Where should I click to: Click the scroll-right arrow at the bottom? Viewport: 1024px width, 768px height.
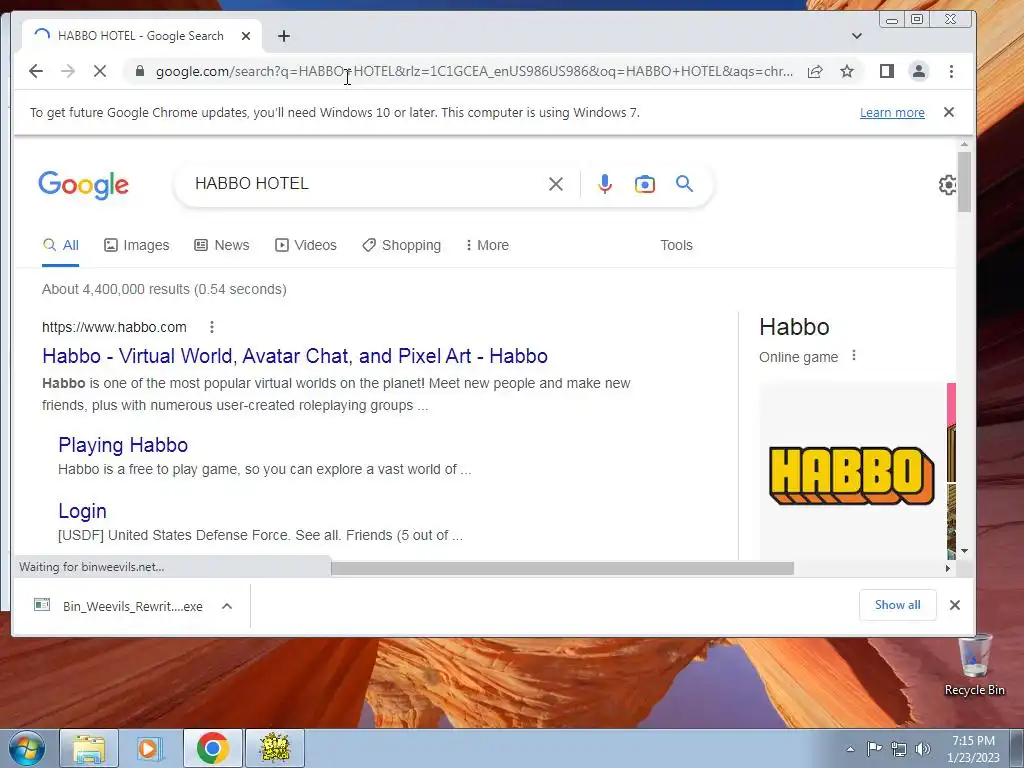pos(948,569)
